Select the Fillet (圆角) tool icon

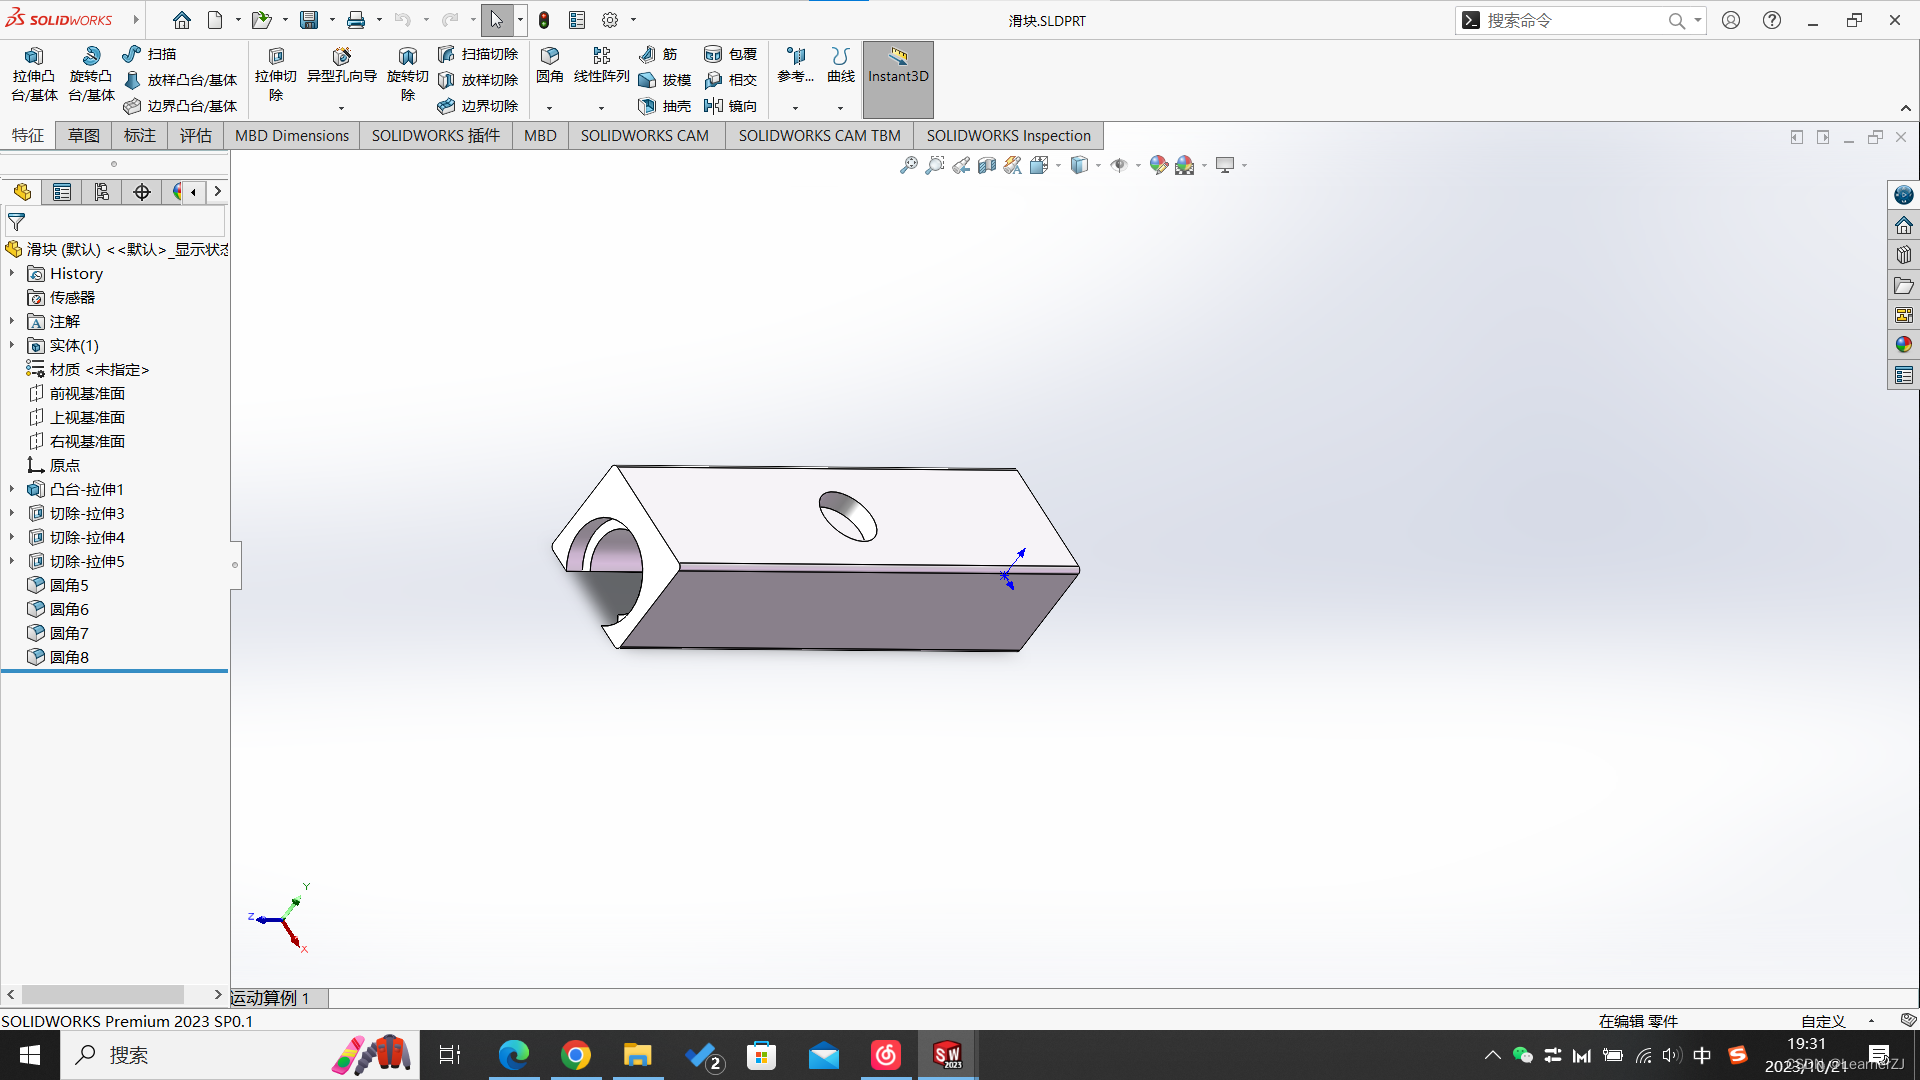[549, 56]
